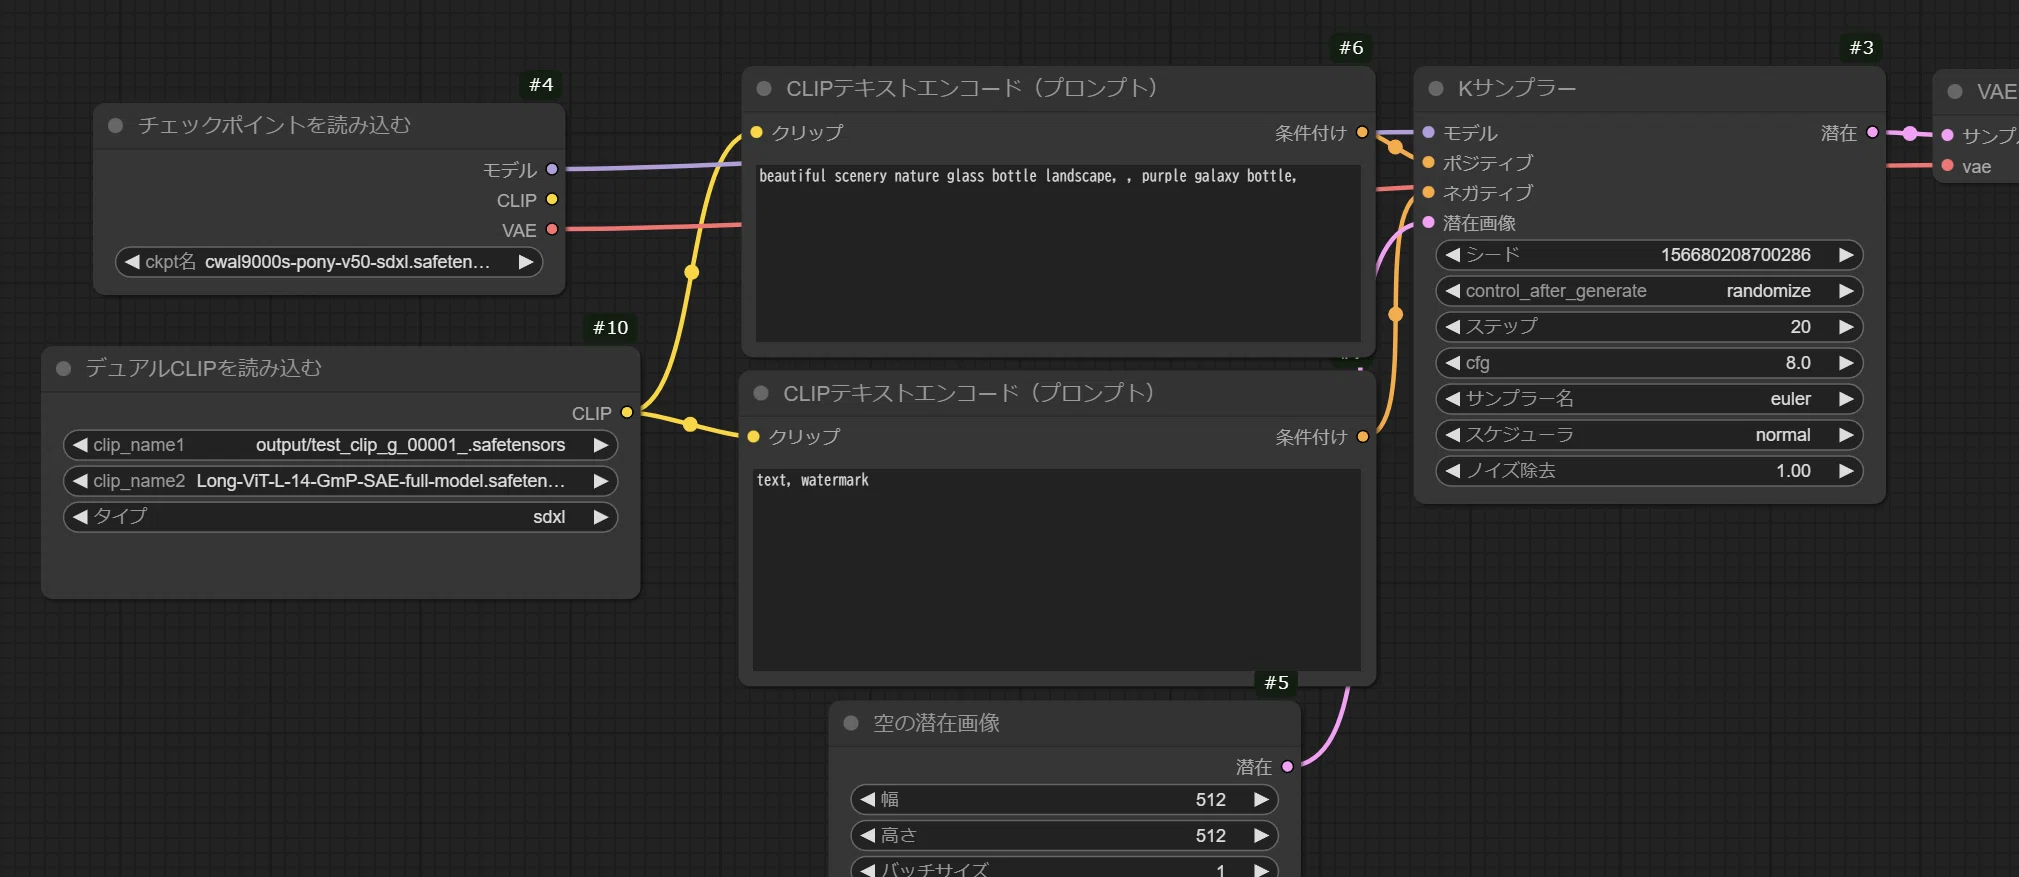Click the クリップ input port on positive prompt node

pyautogui.click(x=756, y=132)
